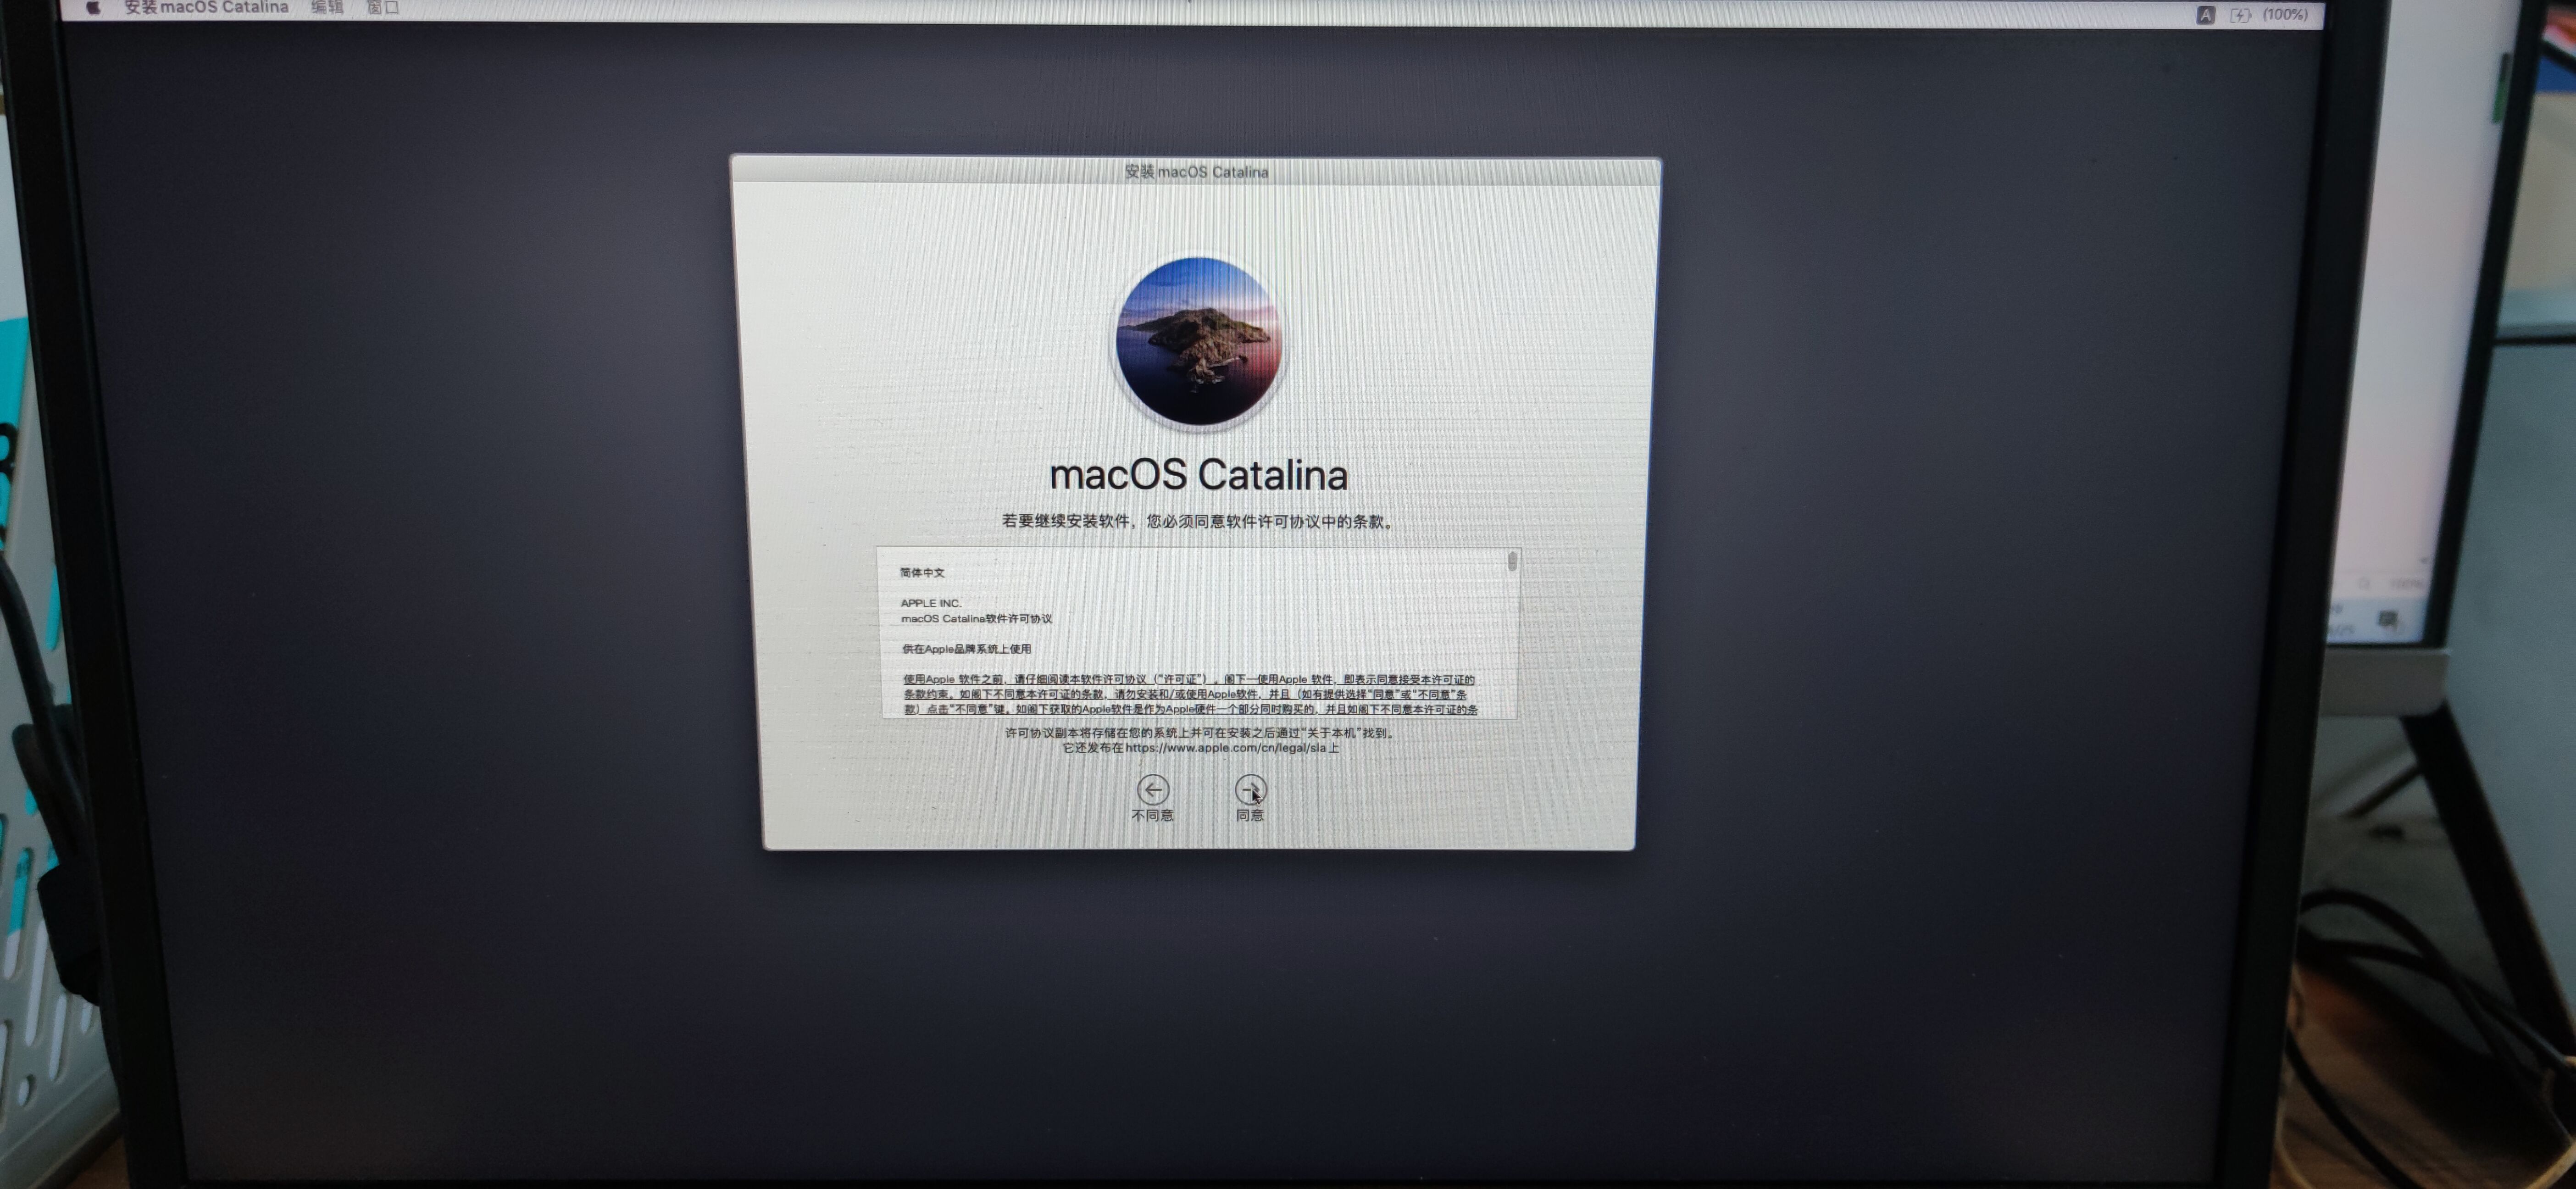Screen dimensions: 2576x1189
Task: Open the Apple menu
Action: click(x=93, y=7)
